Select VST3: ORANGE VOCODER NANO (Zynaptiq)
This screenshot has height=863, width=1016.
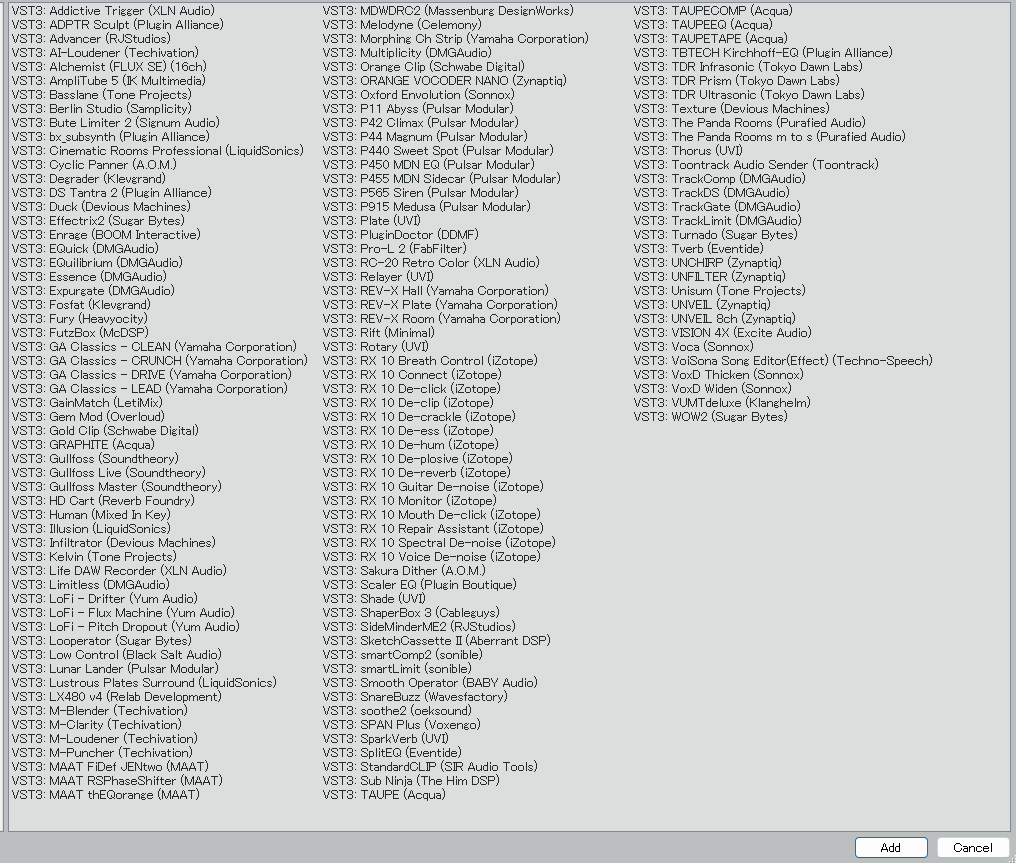tap(444, 80)
